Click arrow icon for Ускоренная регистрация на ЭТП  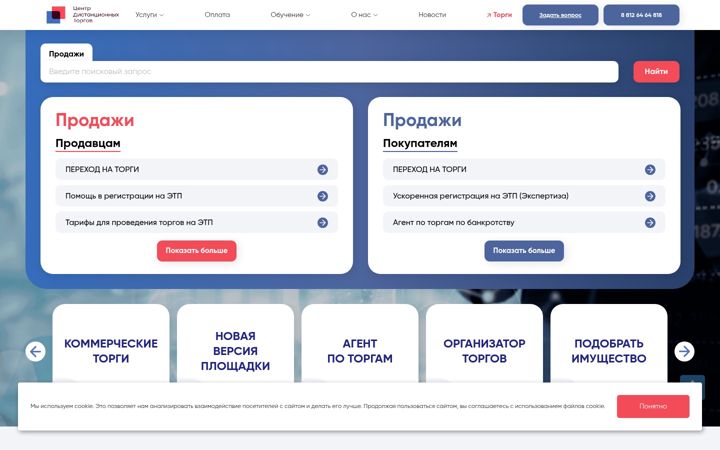650,196
